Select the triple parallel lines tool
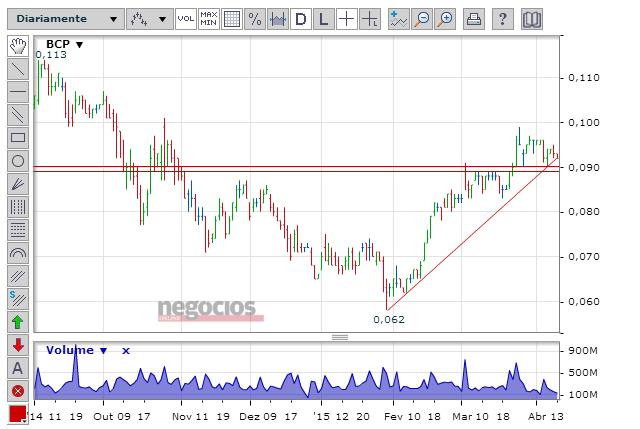 click(18, 276)
